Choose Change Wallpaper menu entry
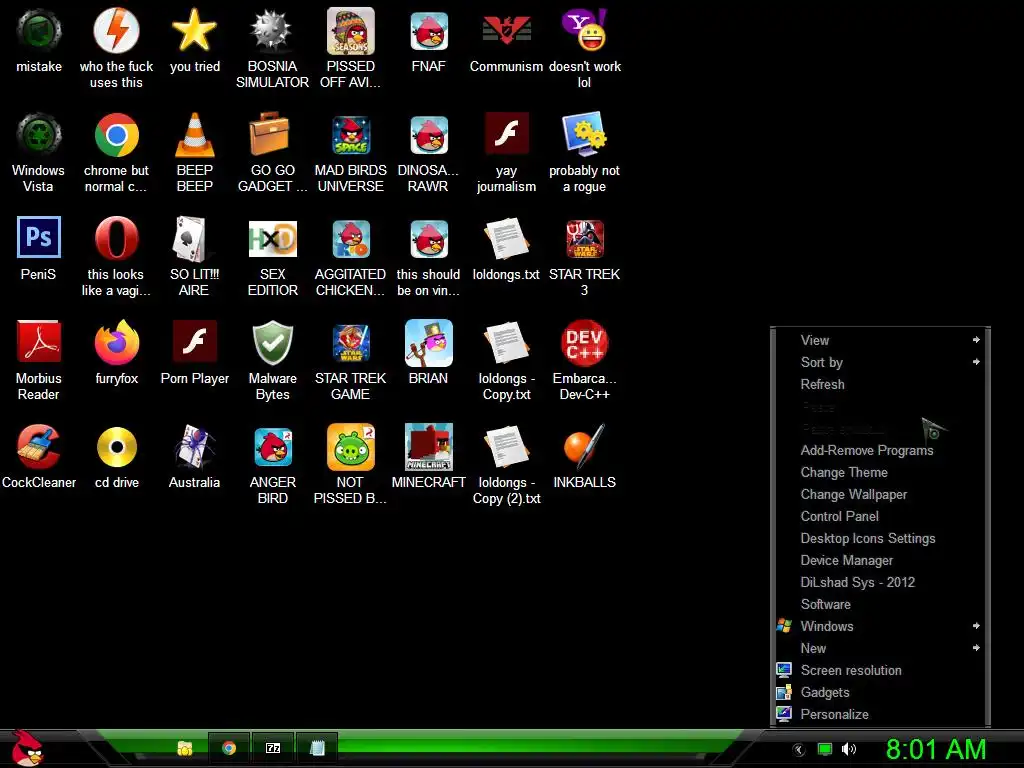 880,494
